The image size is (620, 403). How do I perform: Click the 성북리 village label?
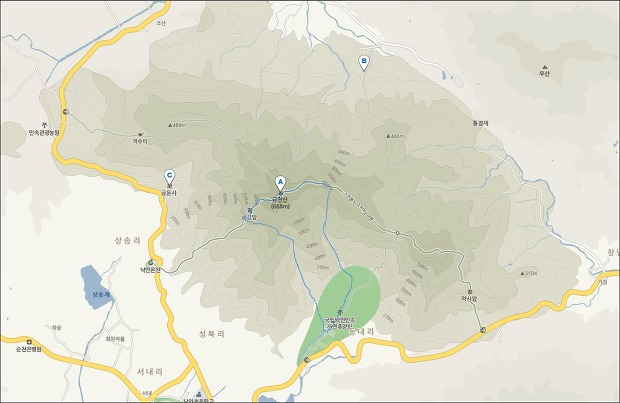pyautogui.click(x=212, y=334)
